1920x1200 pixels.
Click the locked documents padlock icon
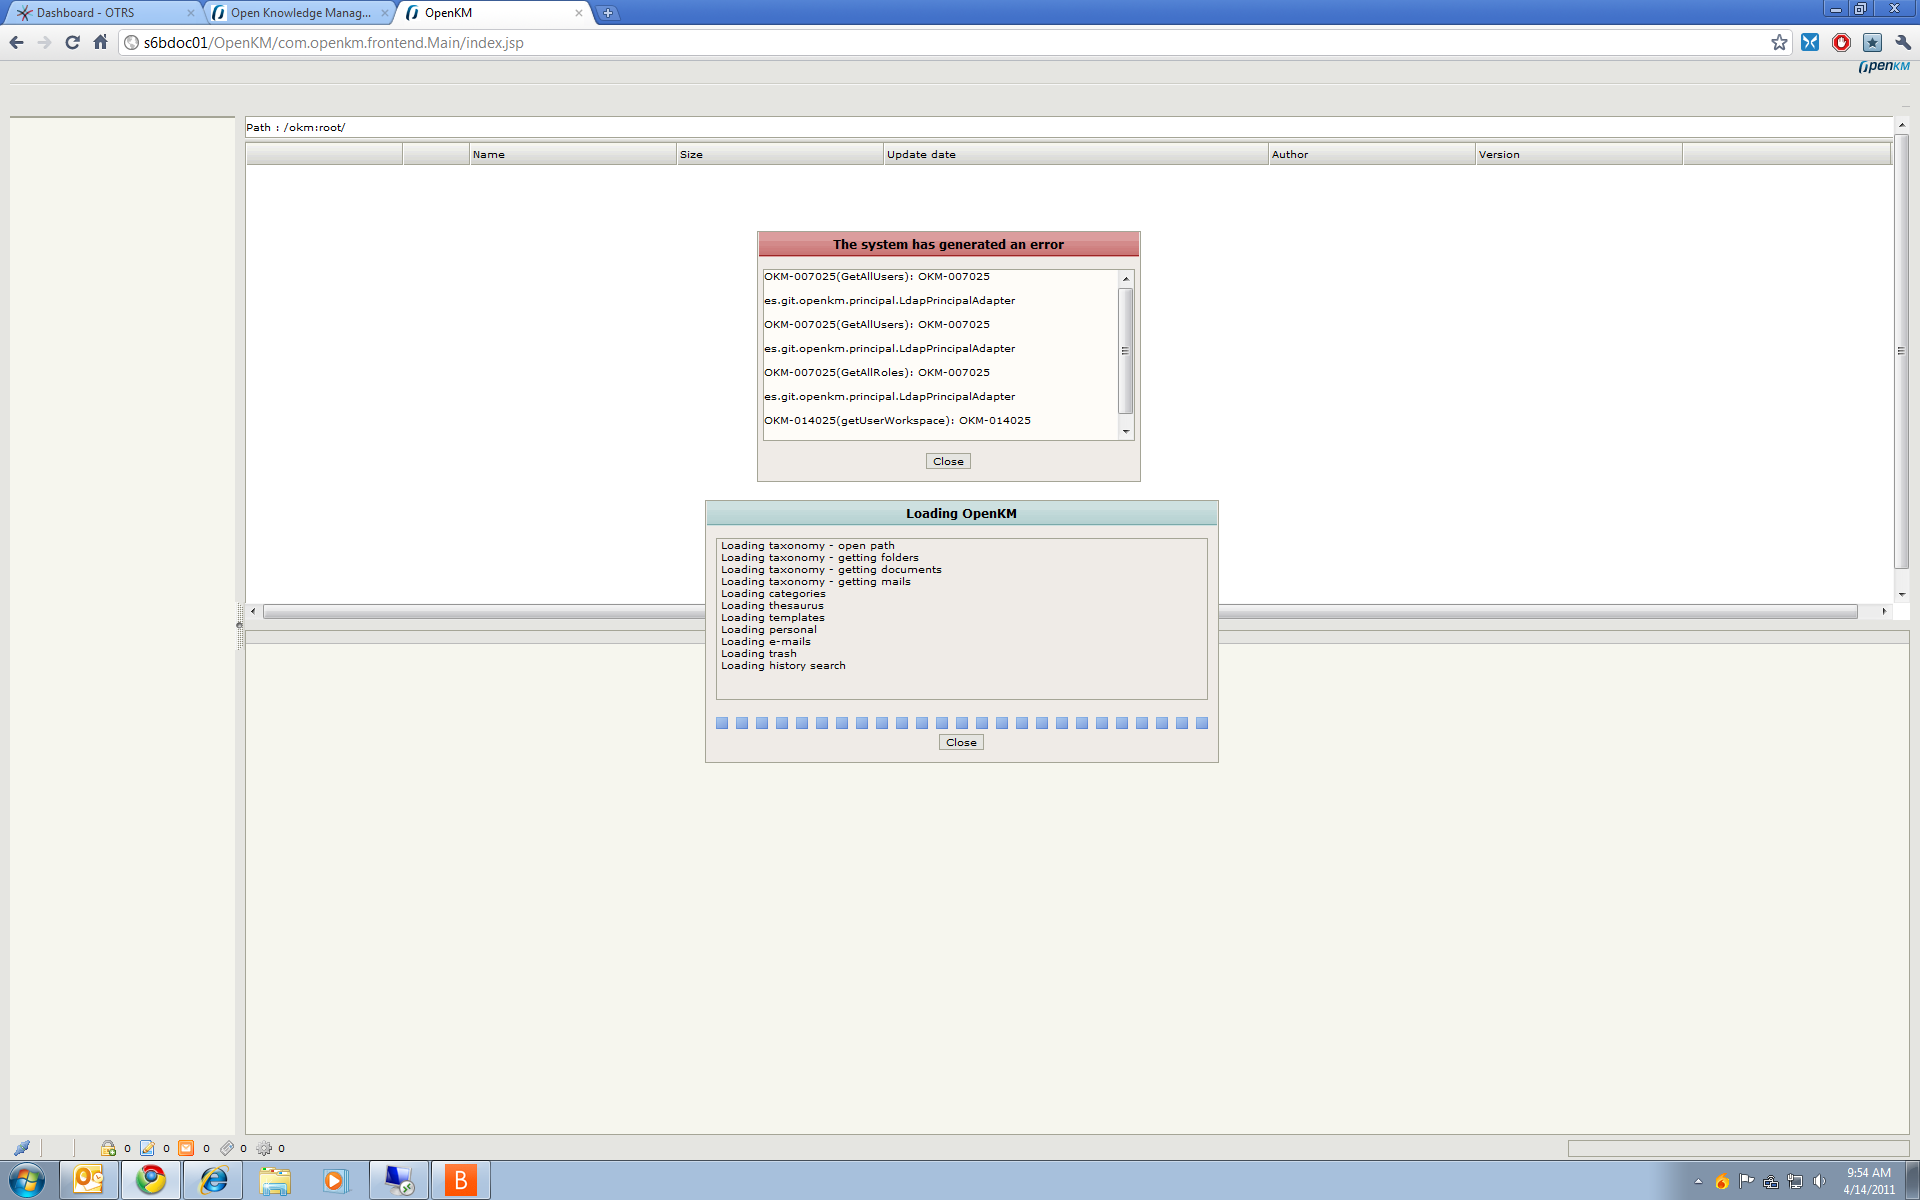(x=108, y=1148)
